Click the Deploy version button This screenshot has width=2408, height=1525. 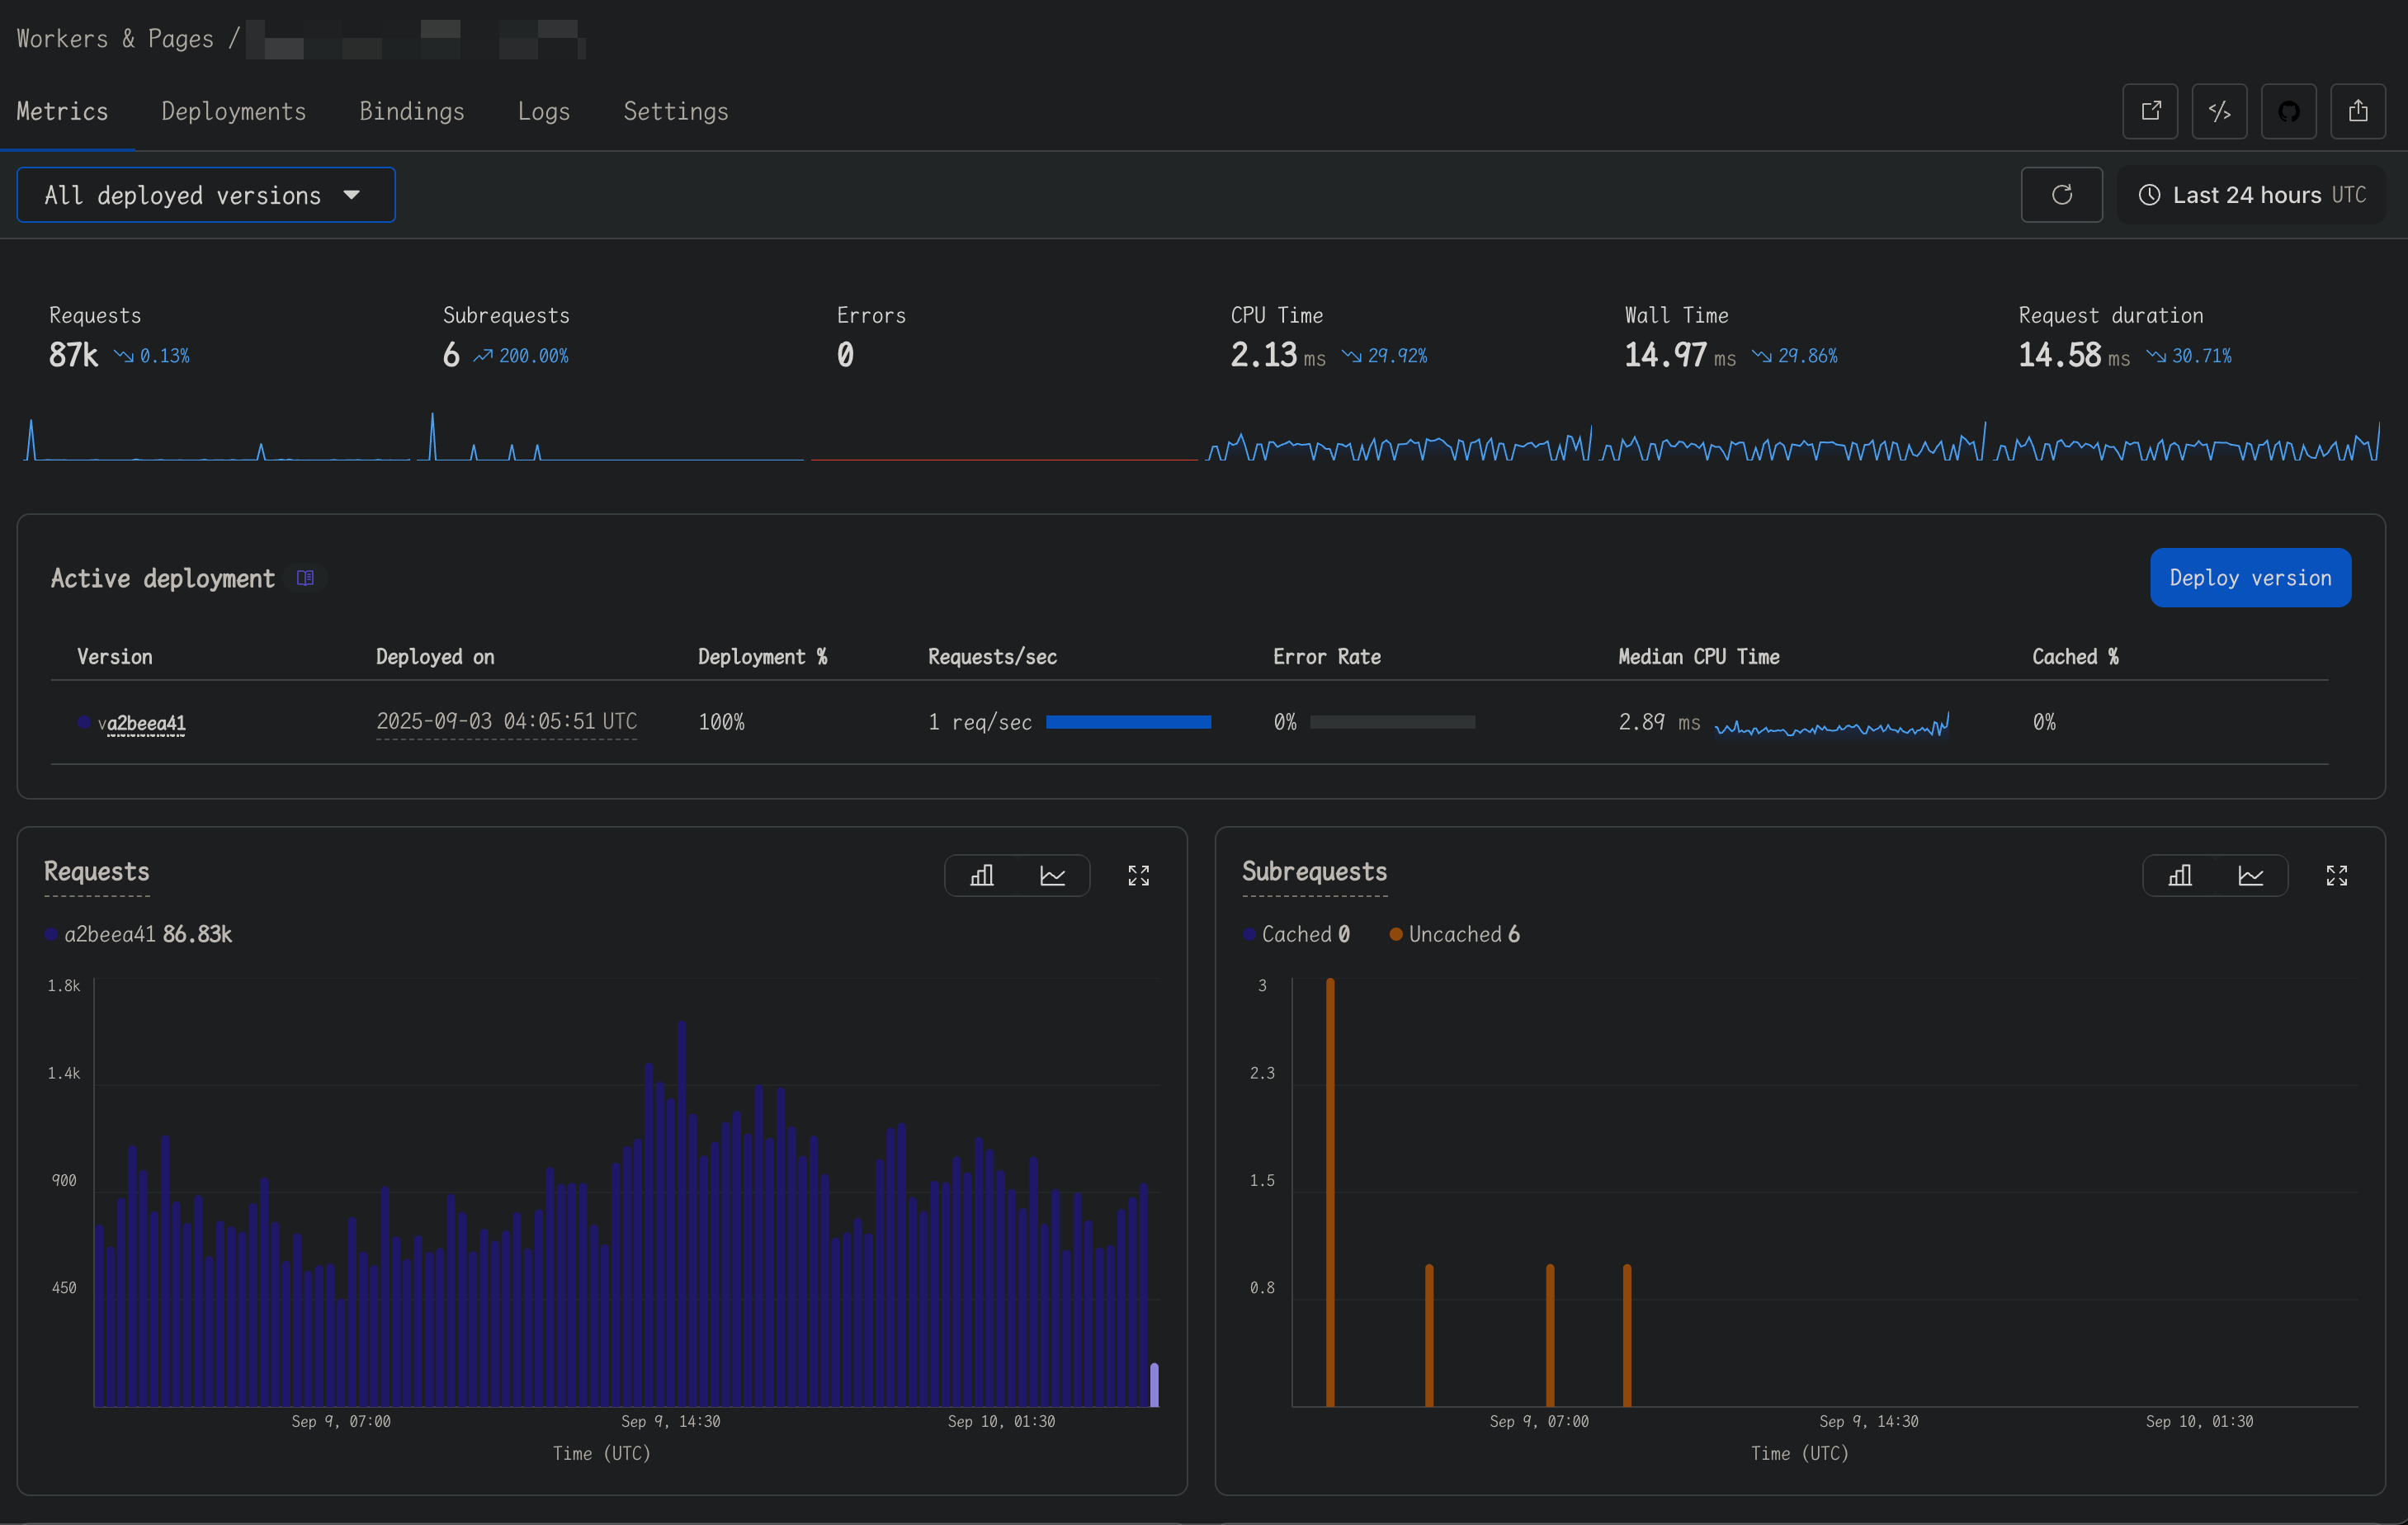(x=2250, y=578)
